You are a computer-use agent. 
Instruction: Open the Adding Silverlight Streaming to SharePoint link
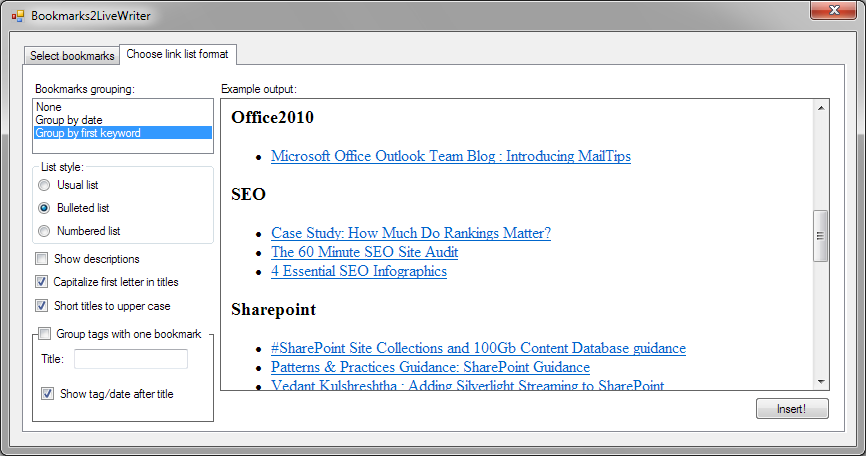tap(467, 385)
